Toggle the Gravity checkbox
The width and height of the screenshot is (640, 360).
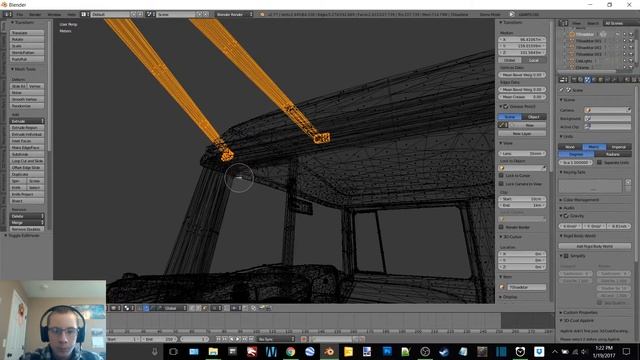(x=567, y=216)
